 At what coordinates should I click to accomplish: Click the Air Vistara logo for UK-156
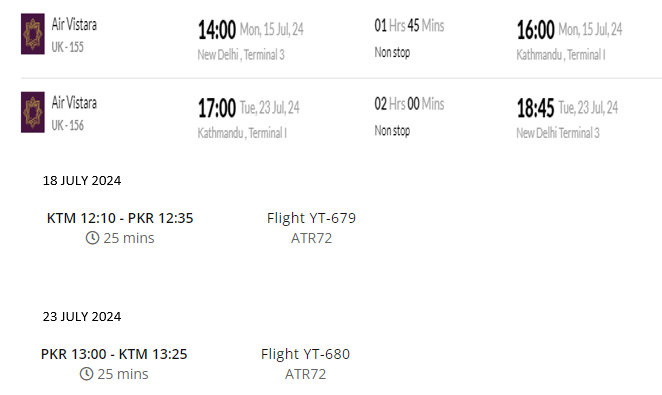click(x=33, y=112)
